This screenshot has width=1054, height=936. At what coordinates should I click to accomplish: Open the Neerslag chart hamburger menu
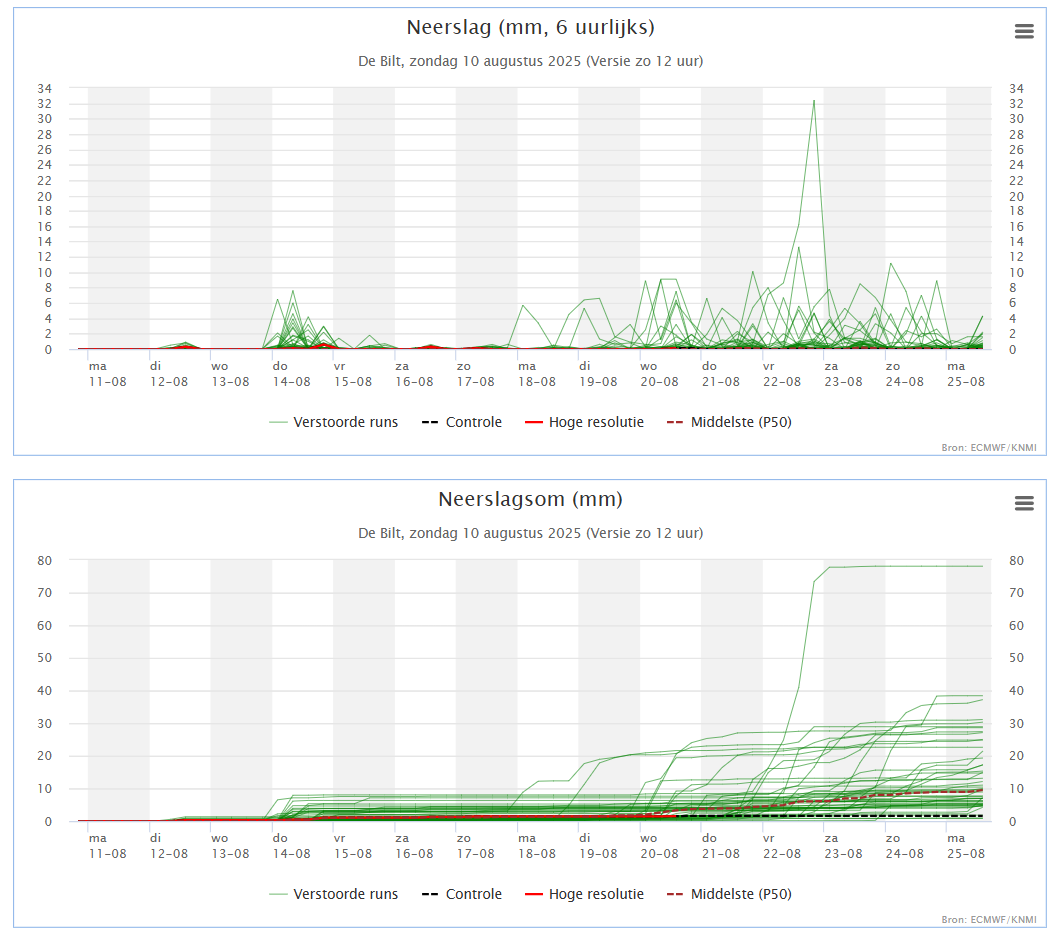pos(1024,31)
